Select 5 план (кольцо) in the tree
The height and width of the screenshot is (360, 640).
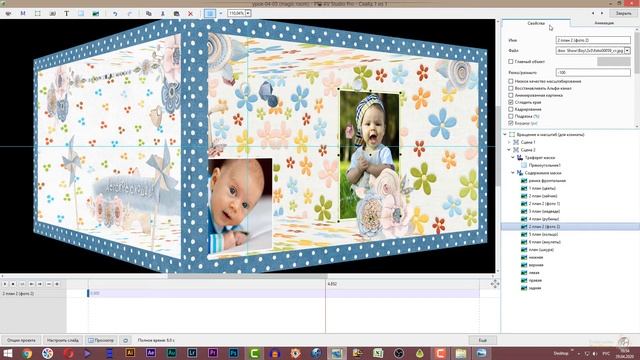[543, 235]
